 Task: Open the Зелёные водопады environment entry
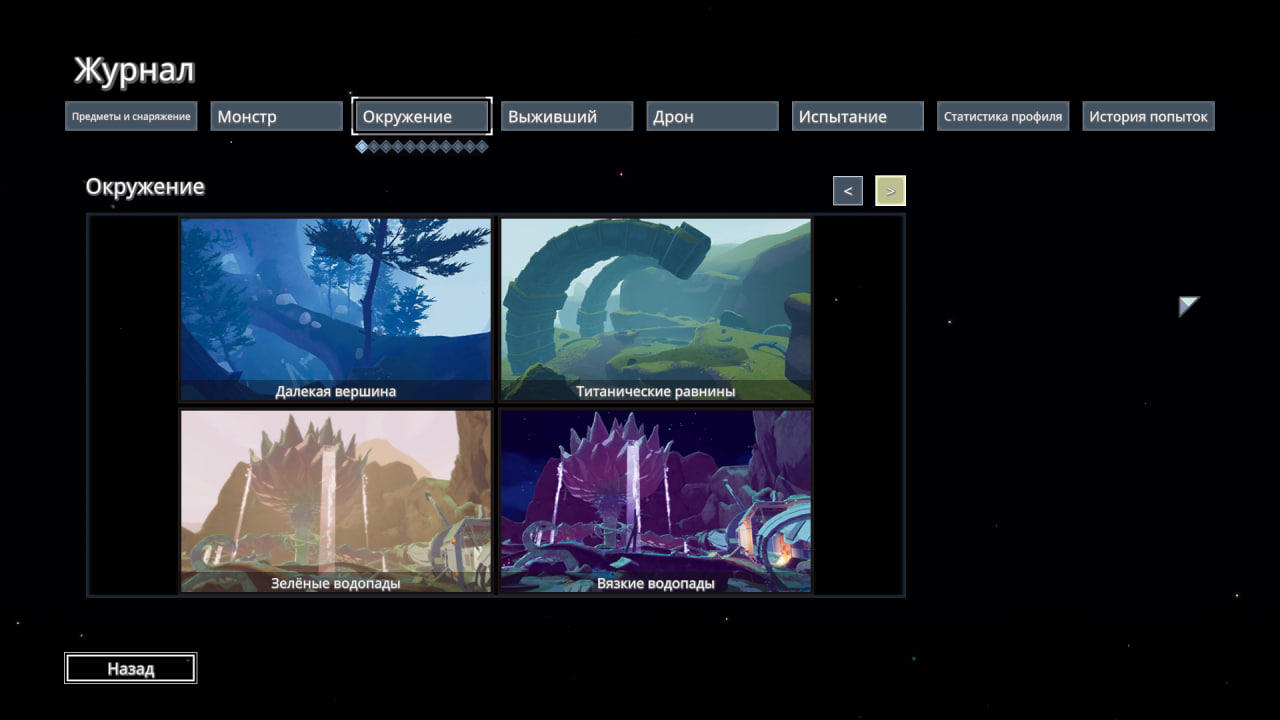(x=336, y=501)
